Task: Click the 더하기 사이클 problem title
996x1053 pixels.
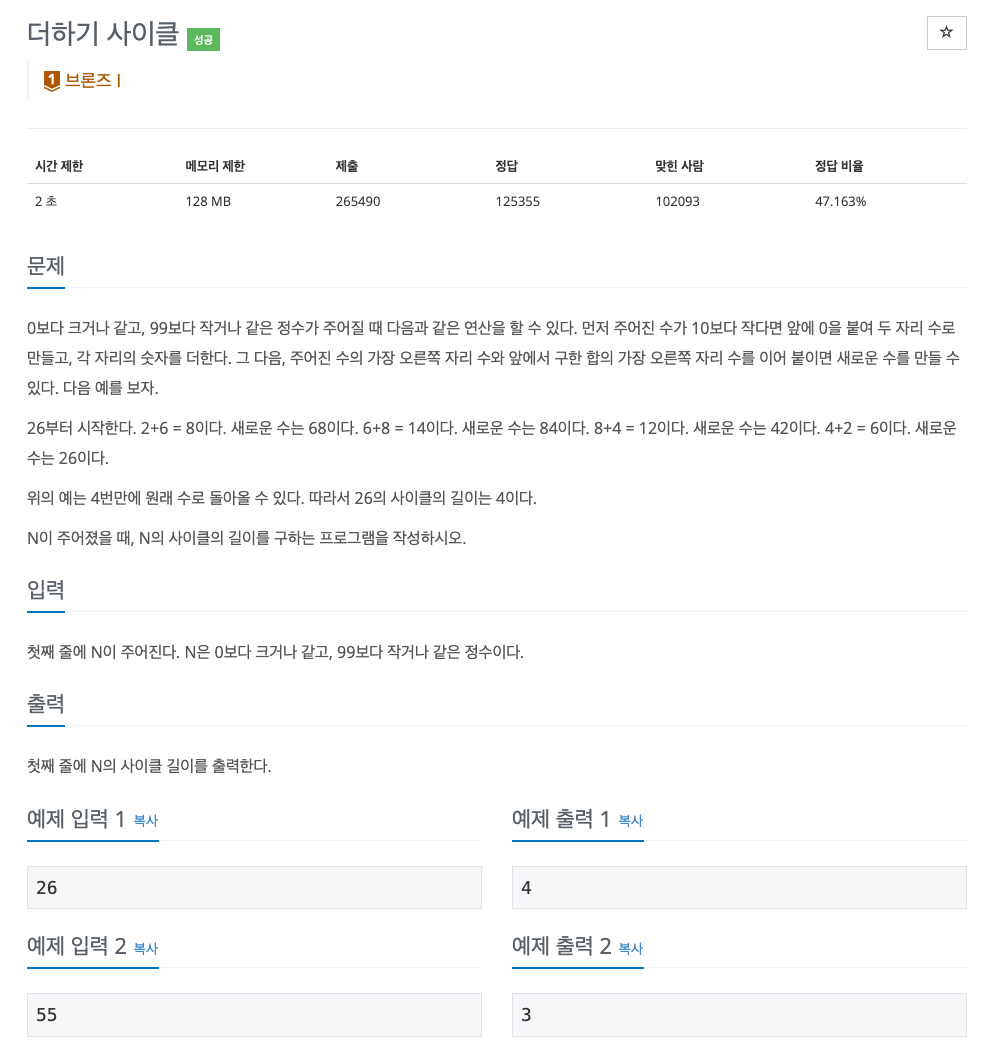Action: (x=103, y=33)
